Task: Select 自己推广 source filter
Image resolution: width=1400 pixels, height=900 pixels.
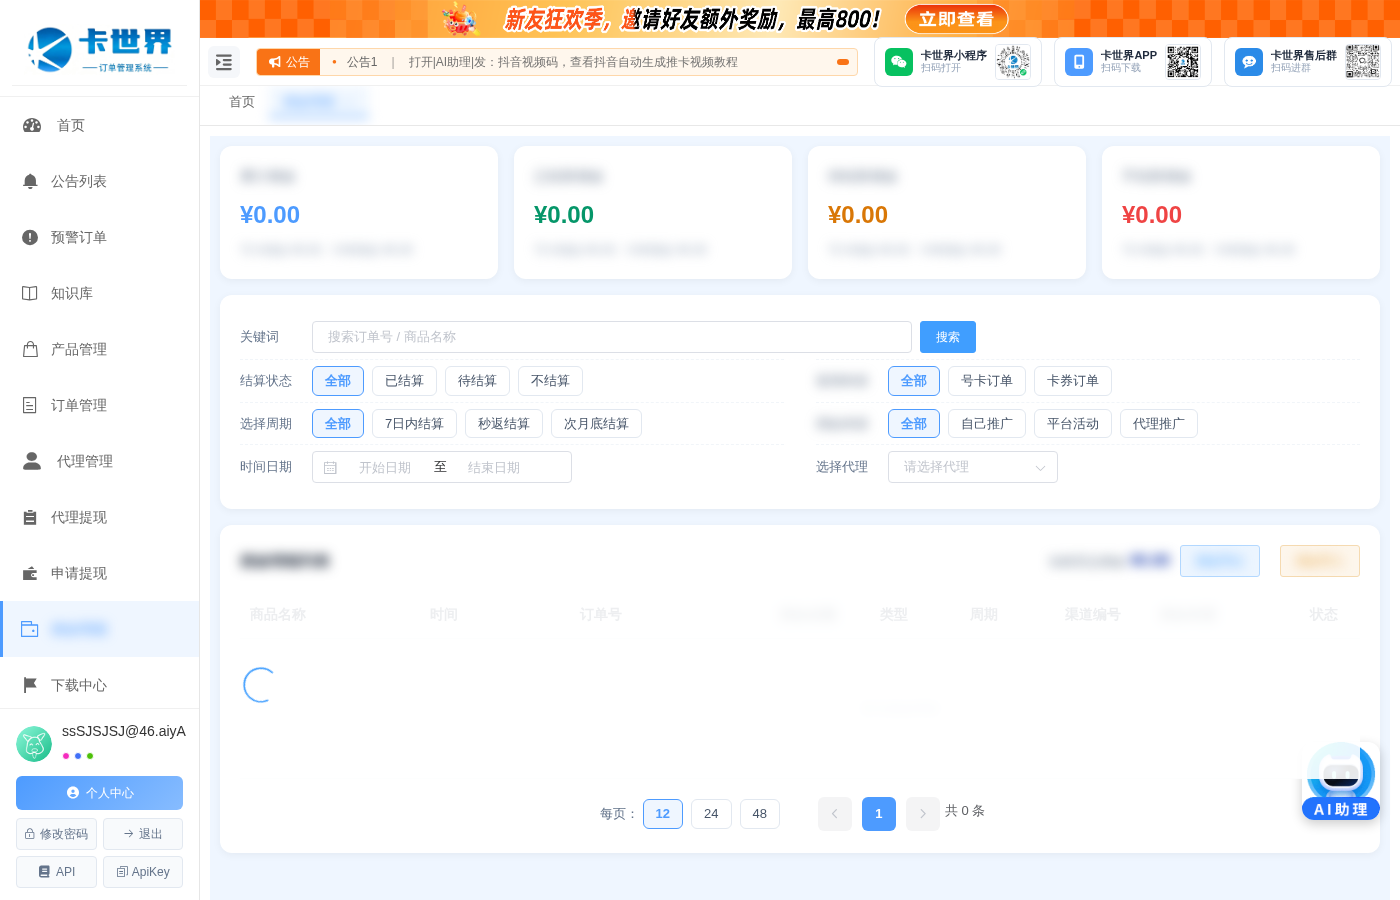Action: pos(987,424)
